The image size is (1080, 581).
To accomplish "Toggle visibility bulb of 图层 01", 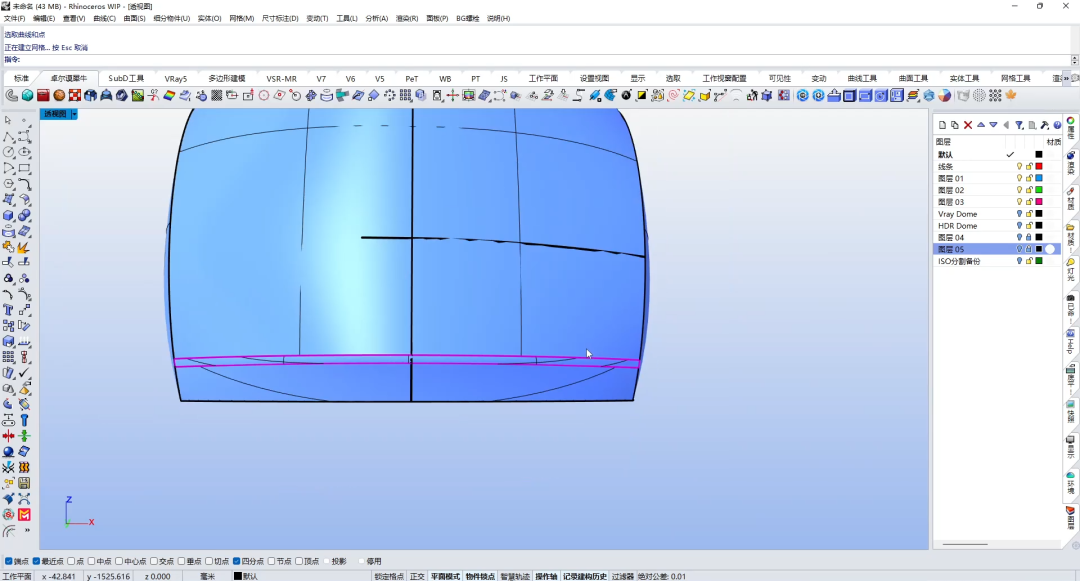I will click(1019, 178).
